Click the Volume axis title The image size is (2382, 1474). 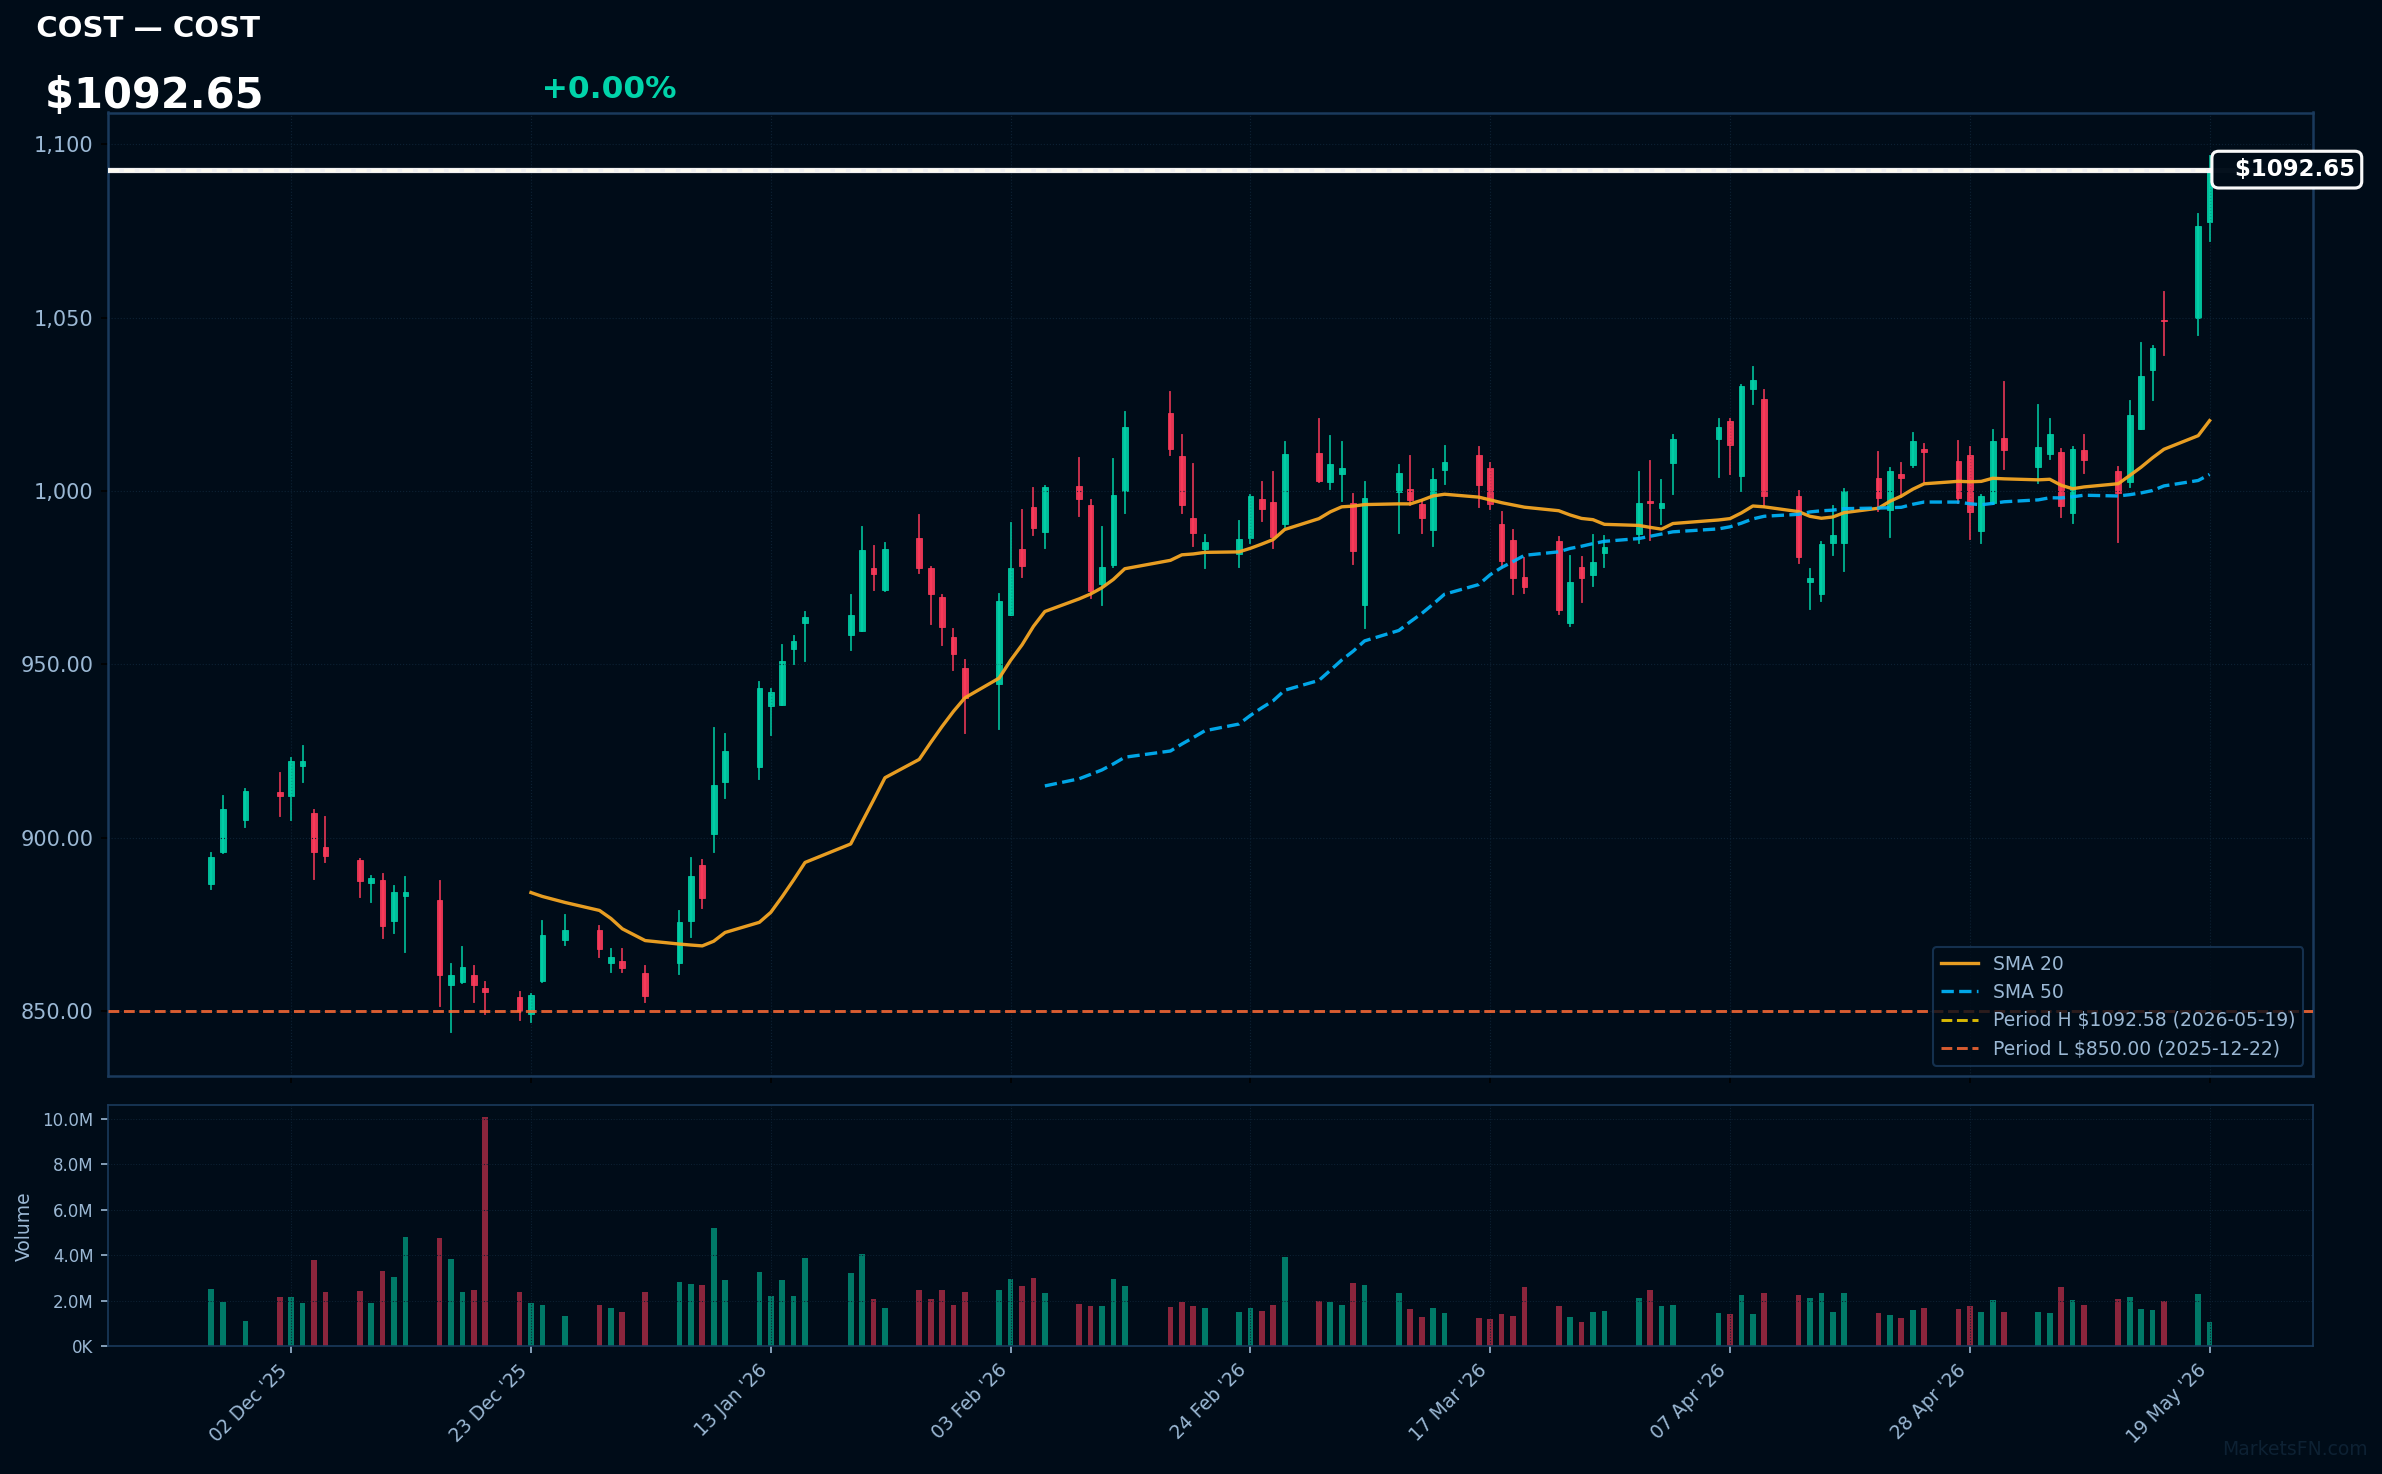tap(23, 1227)
